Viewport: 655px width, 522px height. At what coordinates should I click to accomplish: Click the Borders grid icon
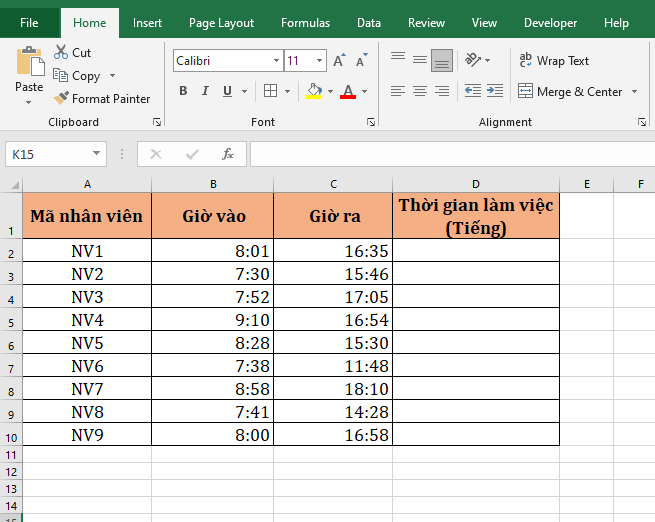click(x=270, y=91)
